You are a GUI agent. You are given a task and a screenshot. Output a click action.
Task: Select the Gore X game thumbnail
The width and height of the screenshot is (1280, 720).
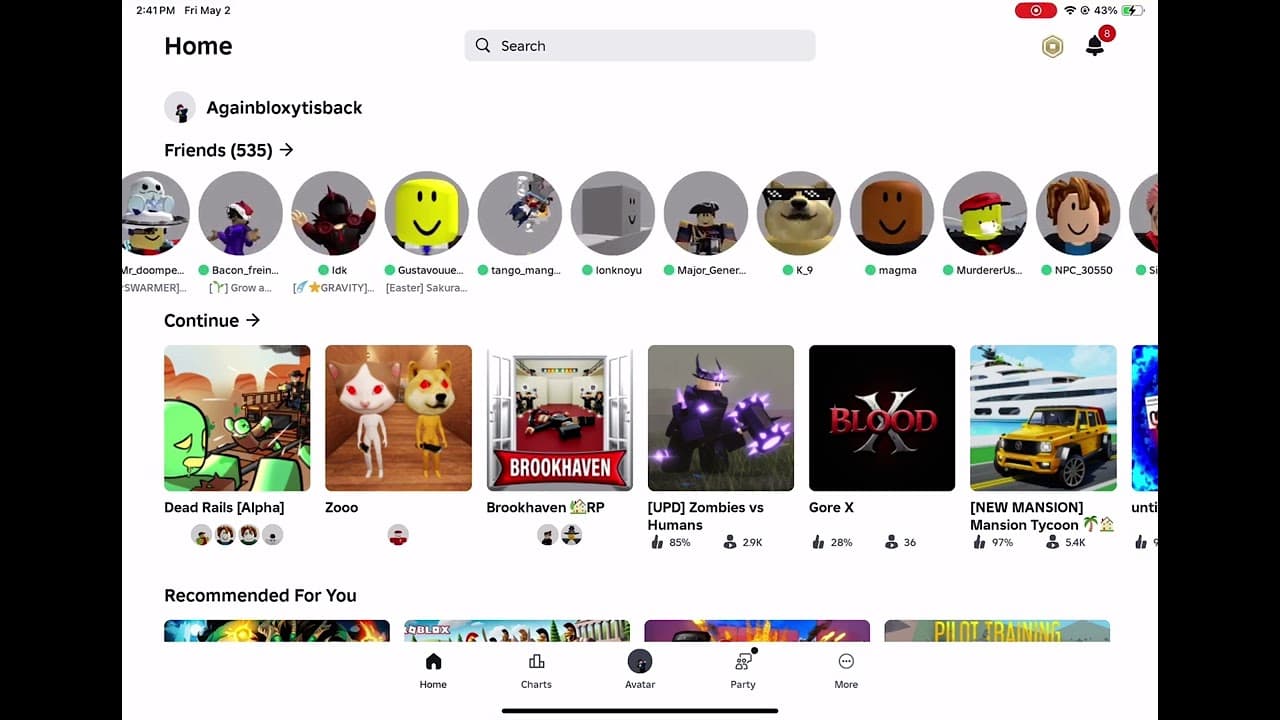tap(882, 418)
